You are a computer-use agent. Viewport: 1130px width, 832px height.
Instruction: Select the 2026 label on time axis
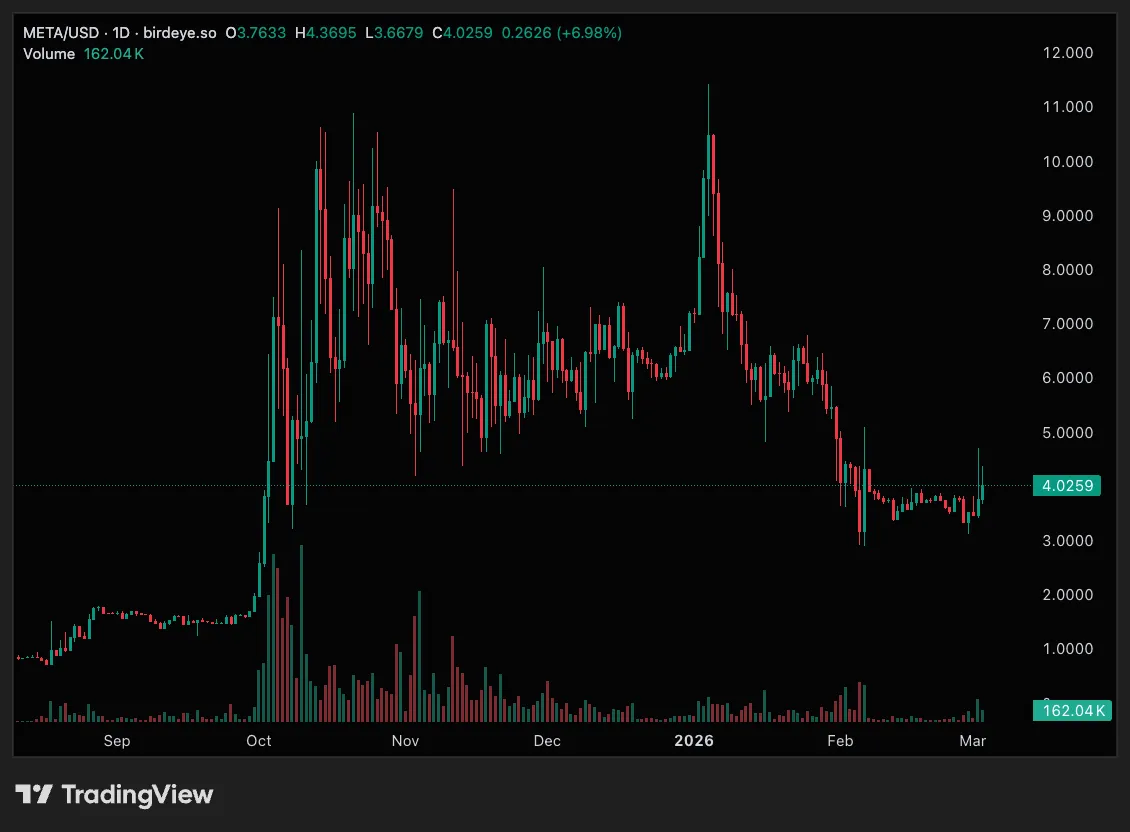point(694,741)
